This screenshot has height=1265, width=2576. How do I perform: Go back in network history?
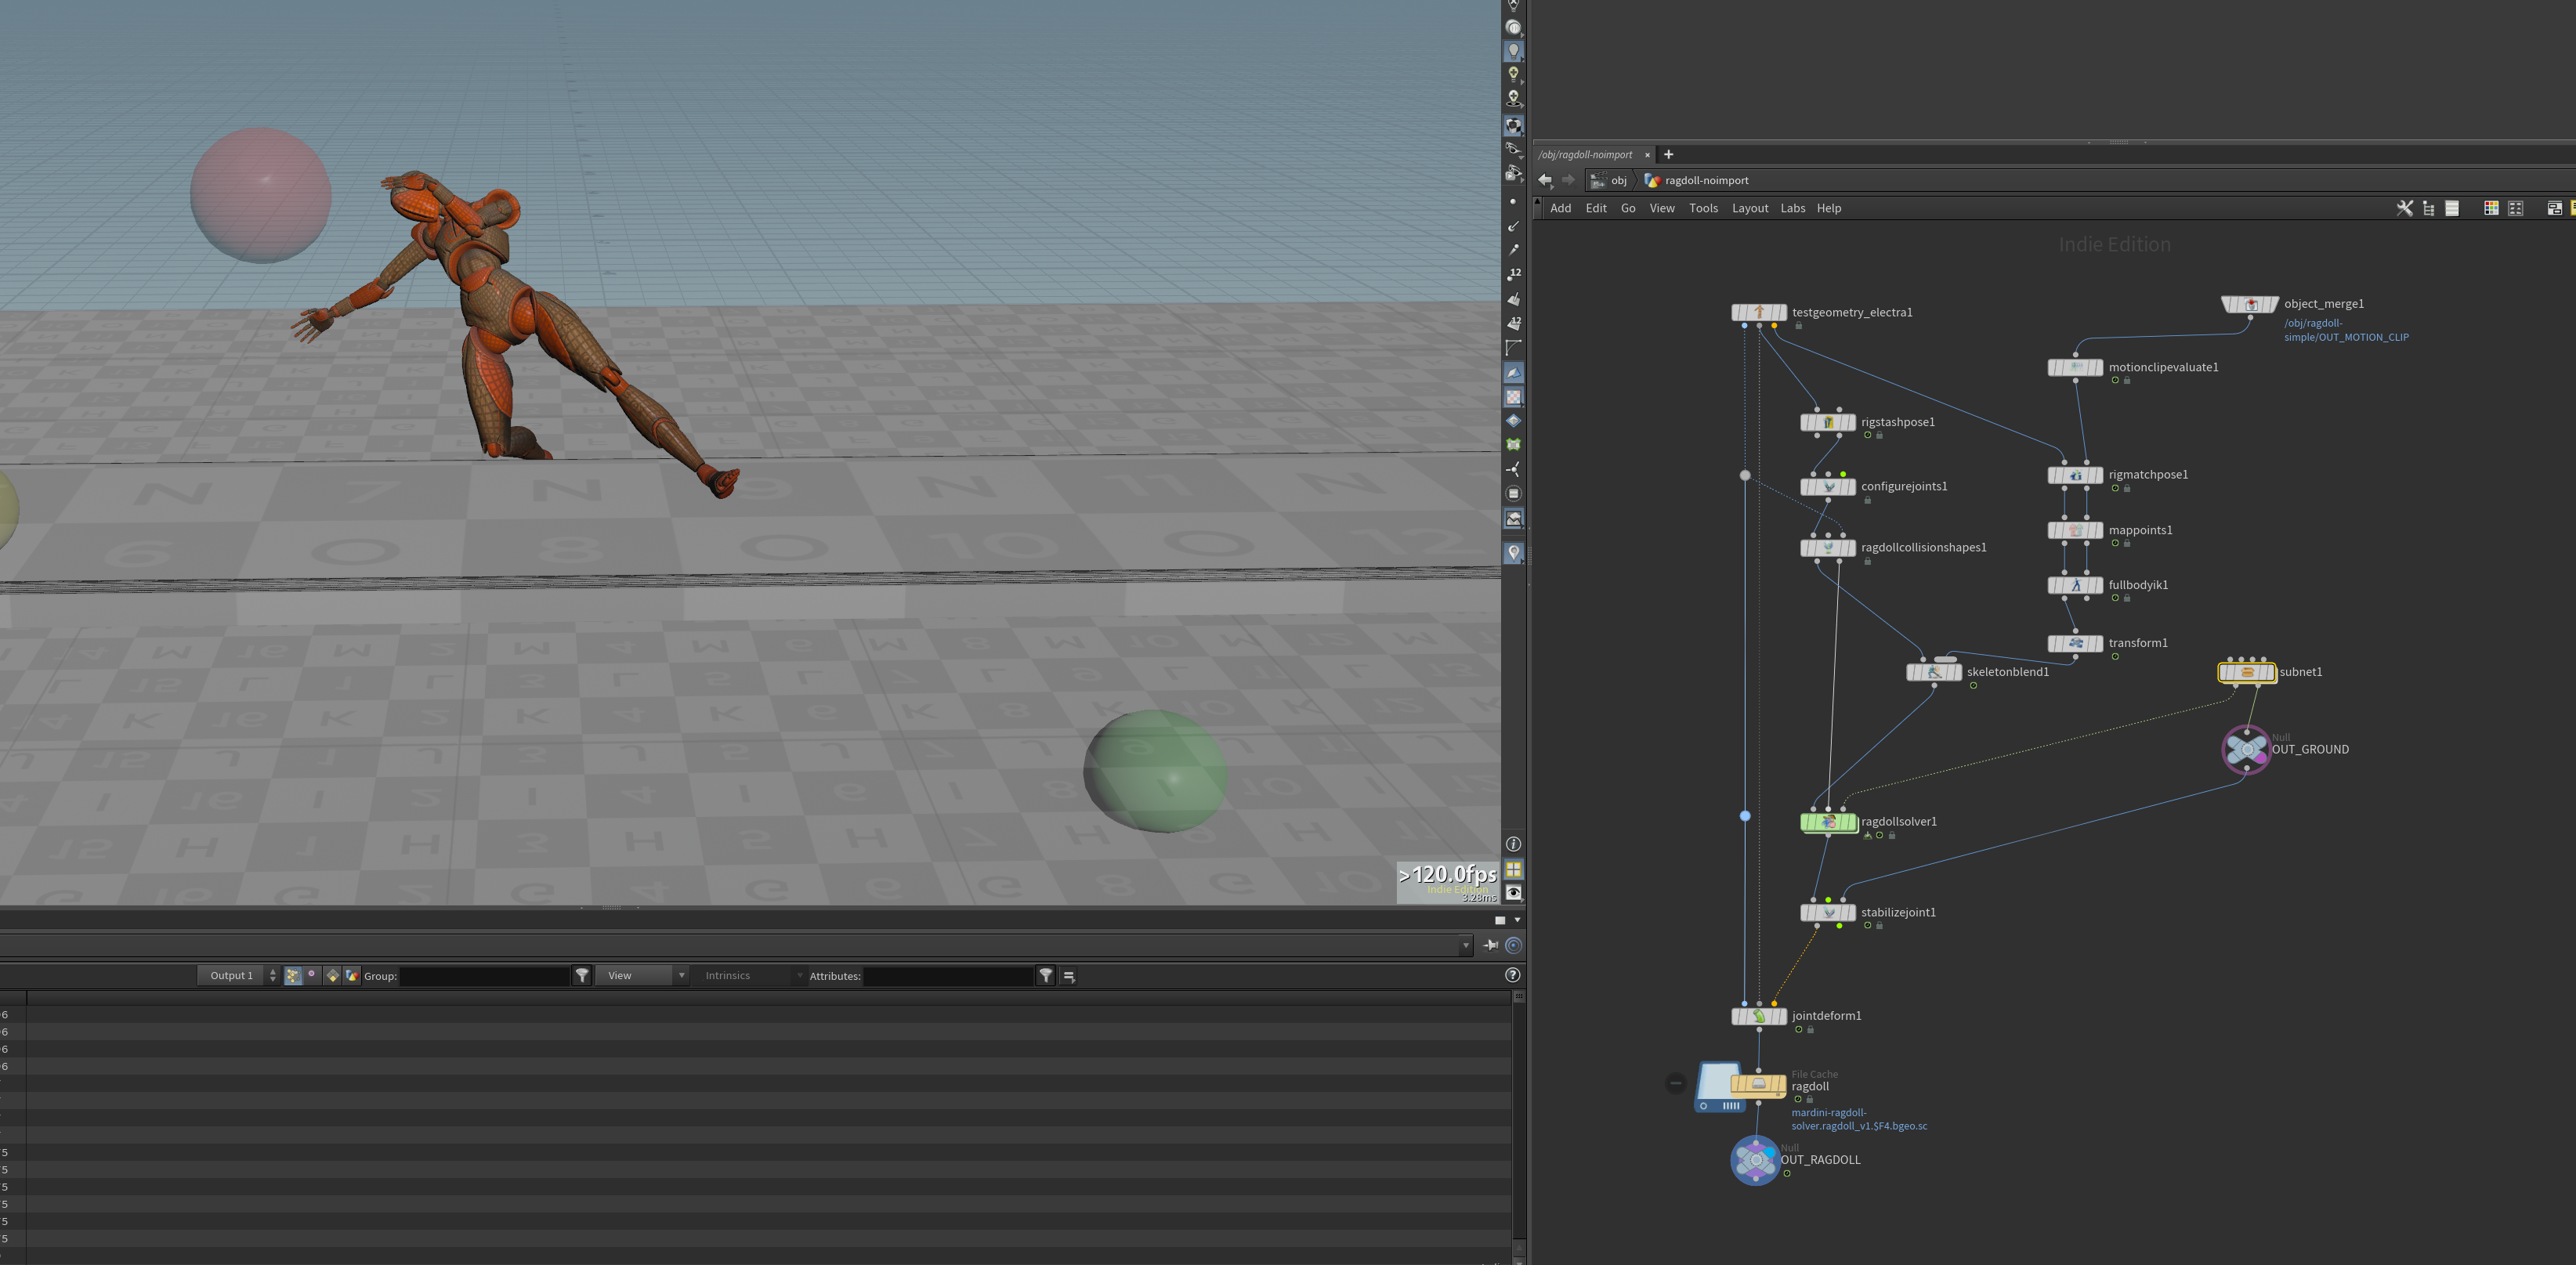pyautogui.click(x=1545, y=180)
